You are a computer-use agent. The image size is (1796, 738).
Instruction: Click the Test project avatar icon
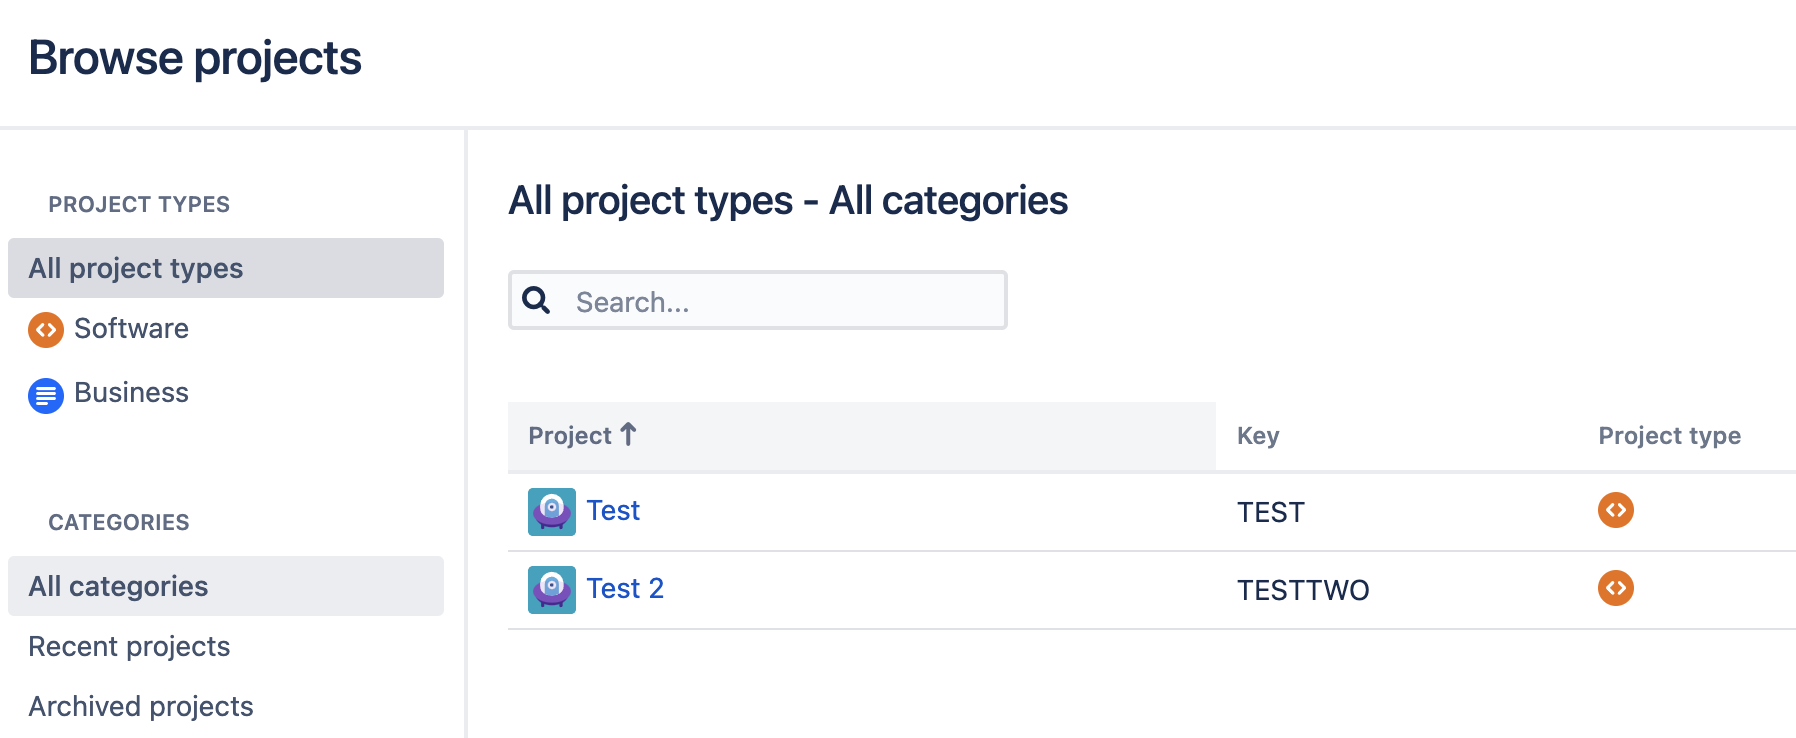click(x=552, y=512)
